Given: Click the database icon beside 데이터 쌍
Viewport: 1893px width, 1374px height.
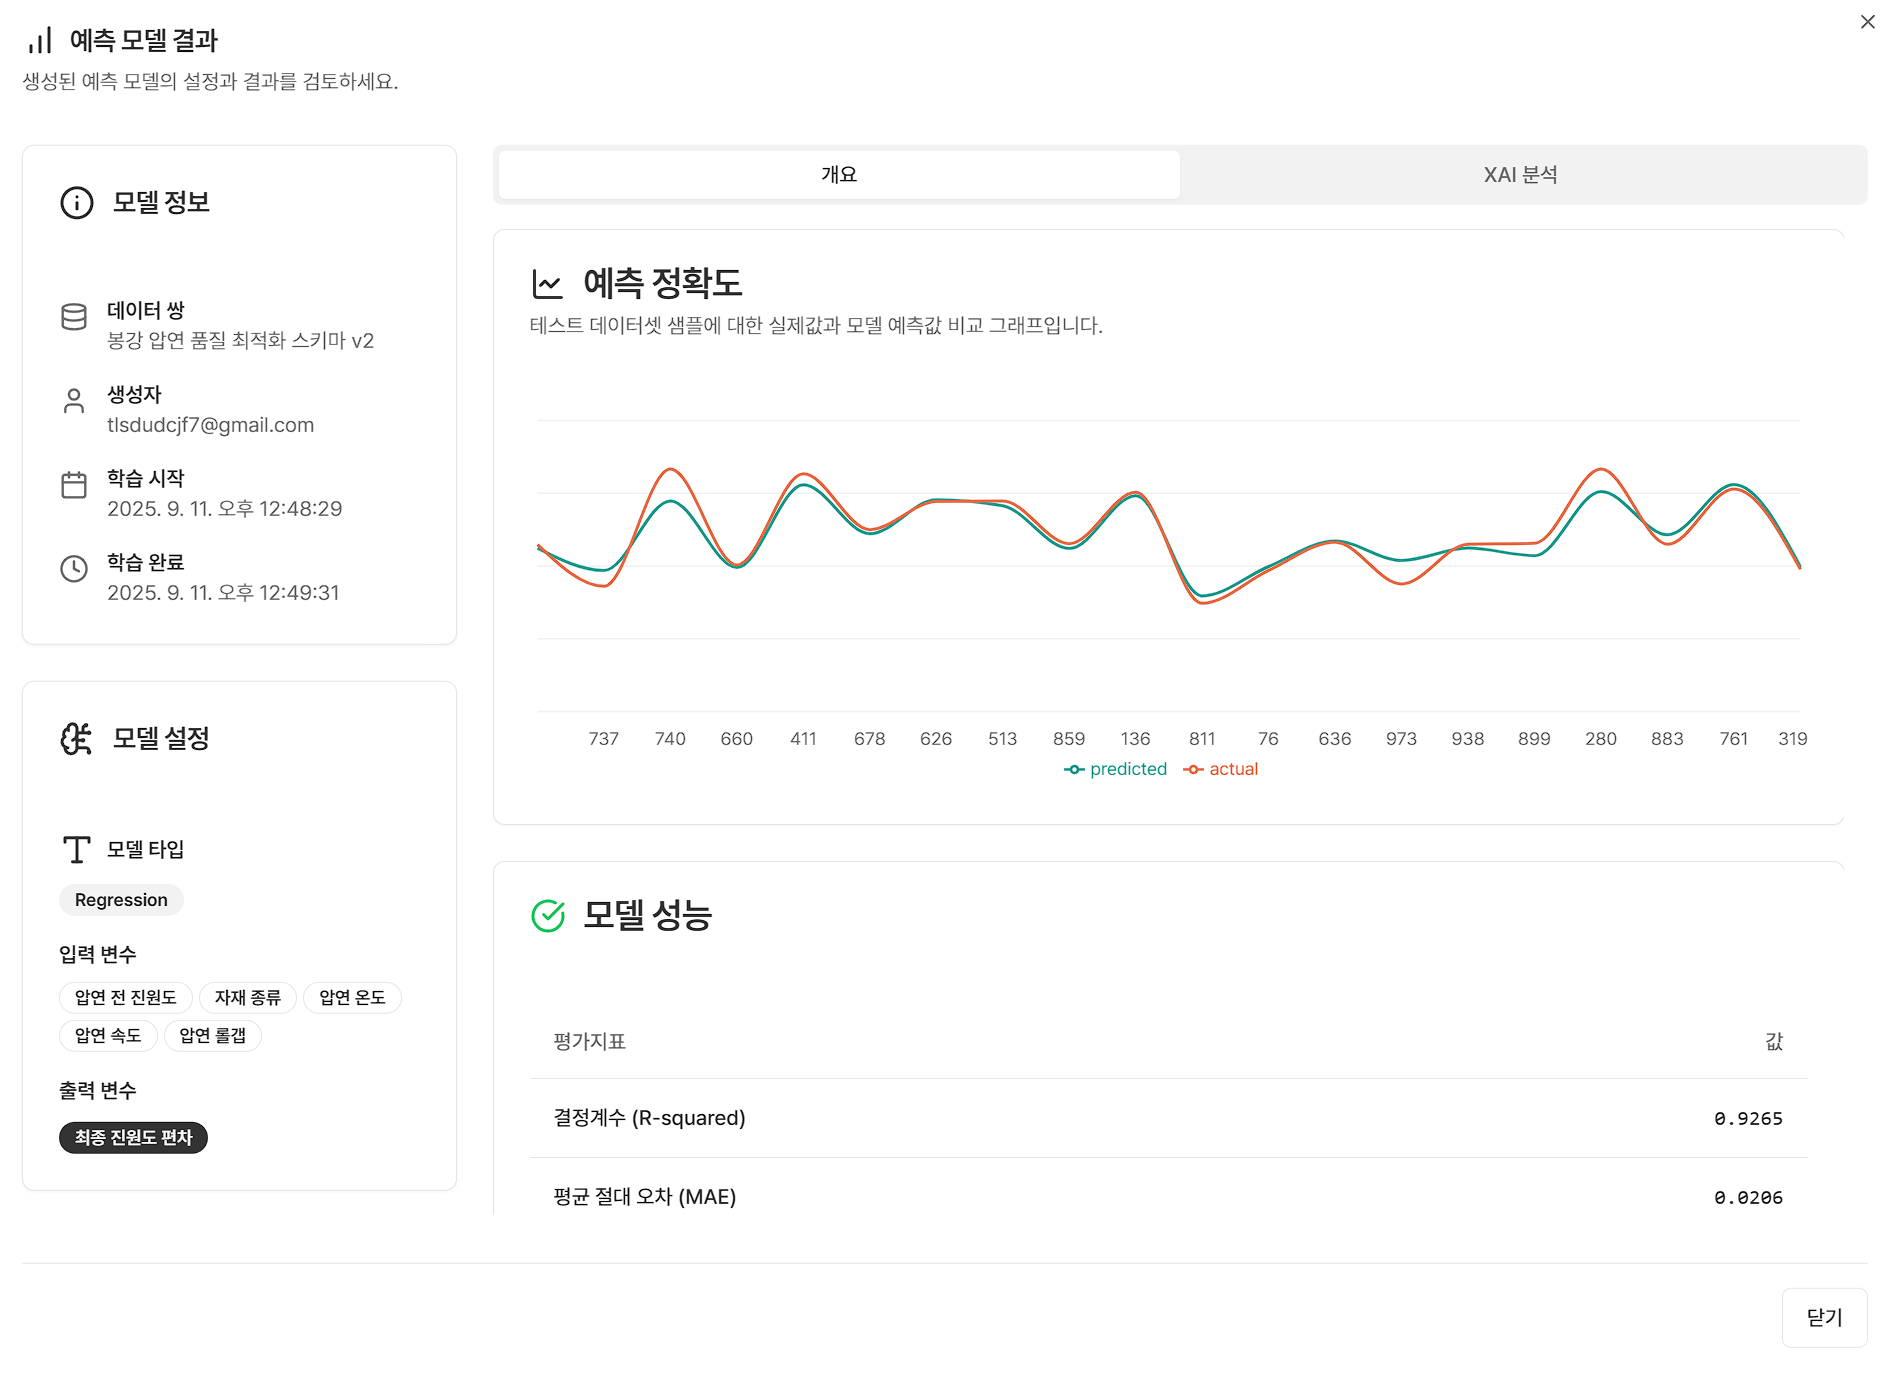Looking at the screenshot, I should (74, 317).
